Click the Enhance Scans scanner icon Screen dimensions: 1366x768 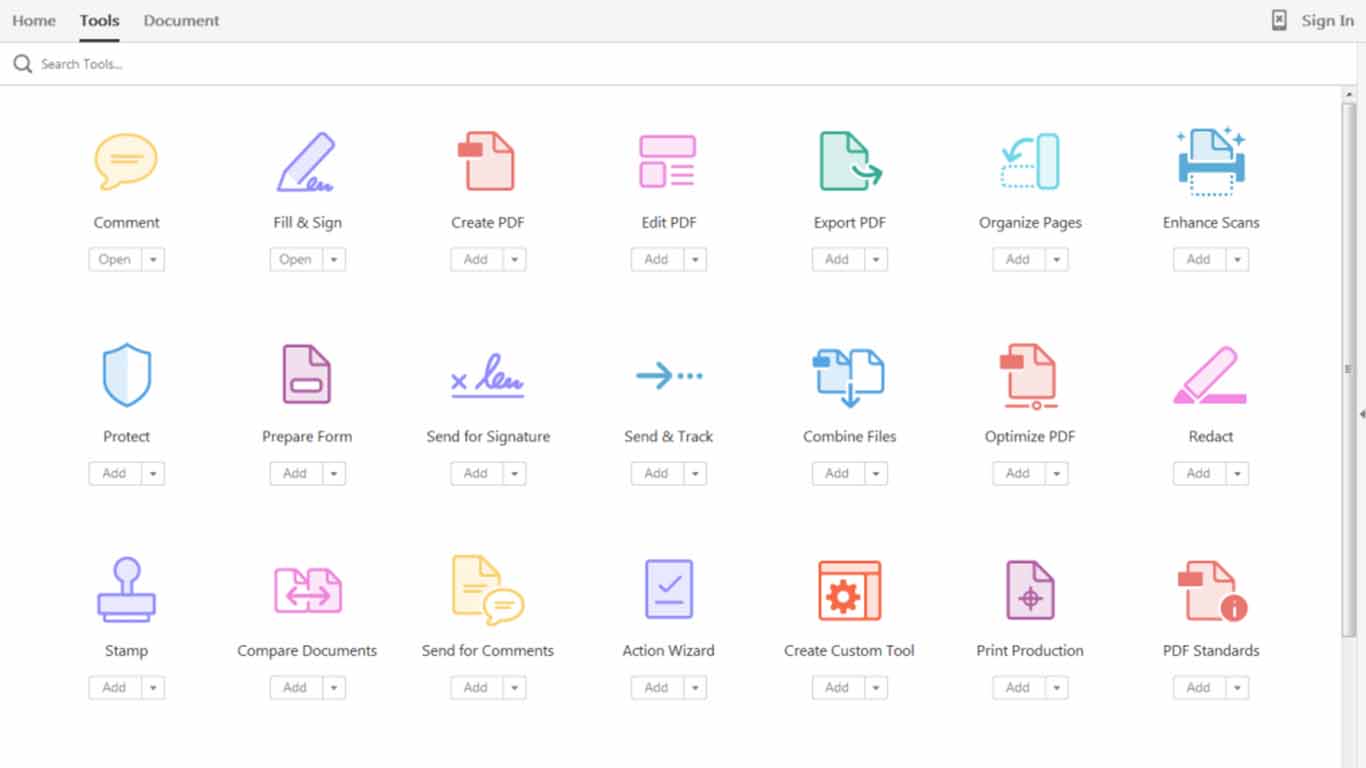1211,161
